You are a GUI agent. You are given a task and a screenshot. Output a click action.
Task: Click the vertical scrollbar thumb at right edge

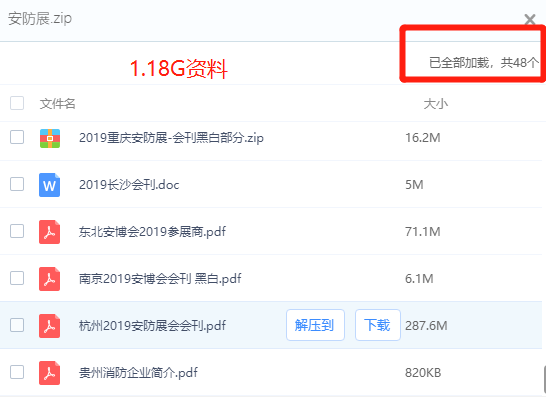click(x=544, y=380)
